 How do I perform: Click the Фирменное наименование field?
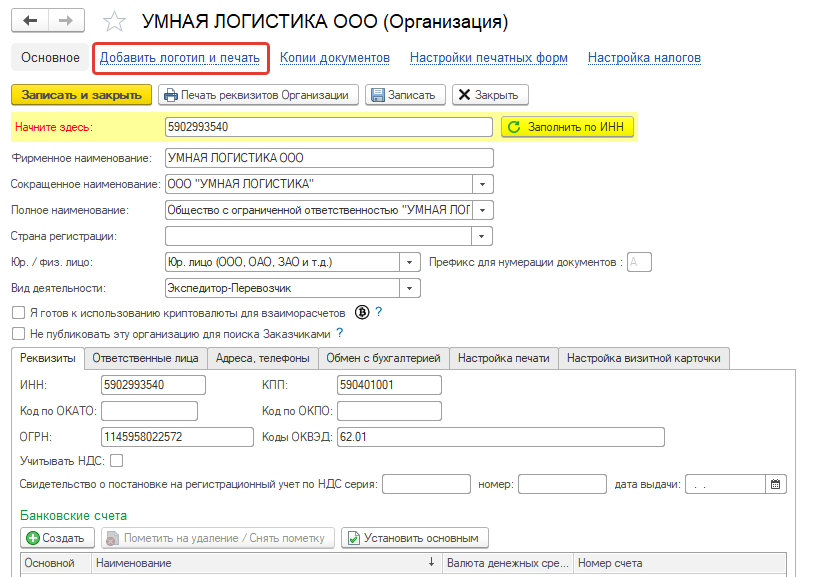[x=329, y=158]
